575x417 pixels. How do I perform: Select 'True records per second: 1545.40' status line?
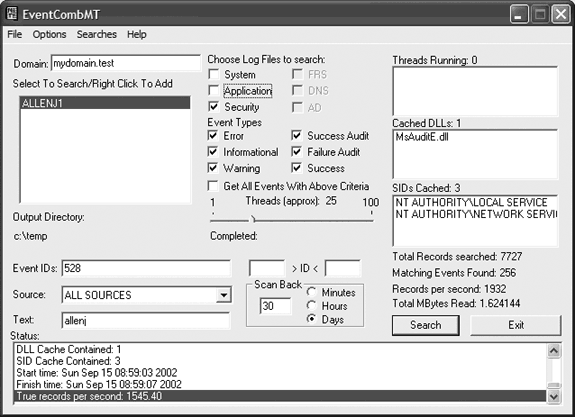pos(280,396)
